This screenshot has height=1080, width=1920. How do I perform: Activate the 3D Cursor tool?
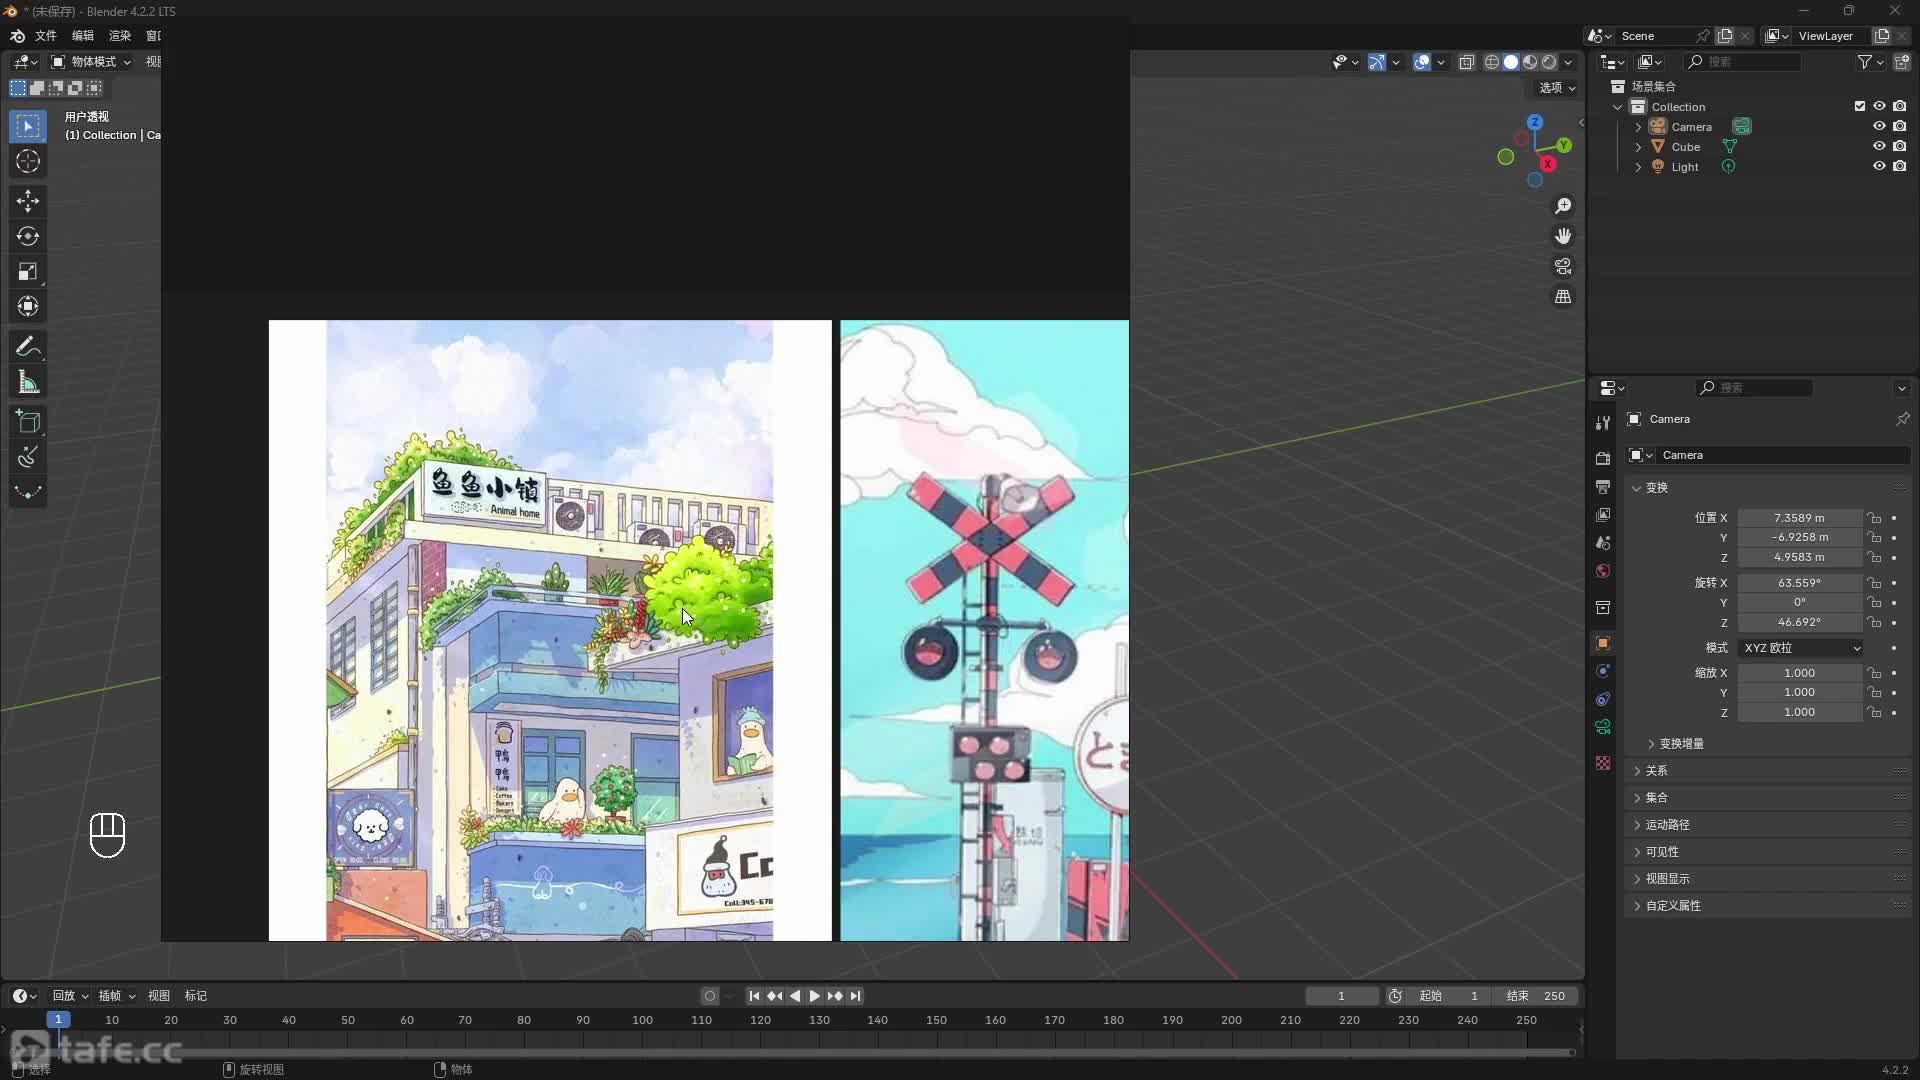28,161
